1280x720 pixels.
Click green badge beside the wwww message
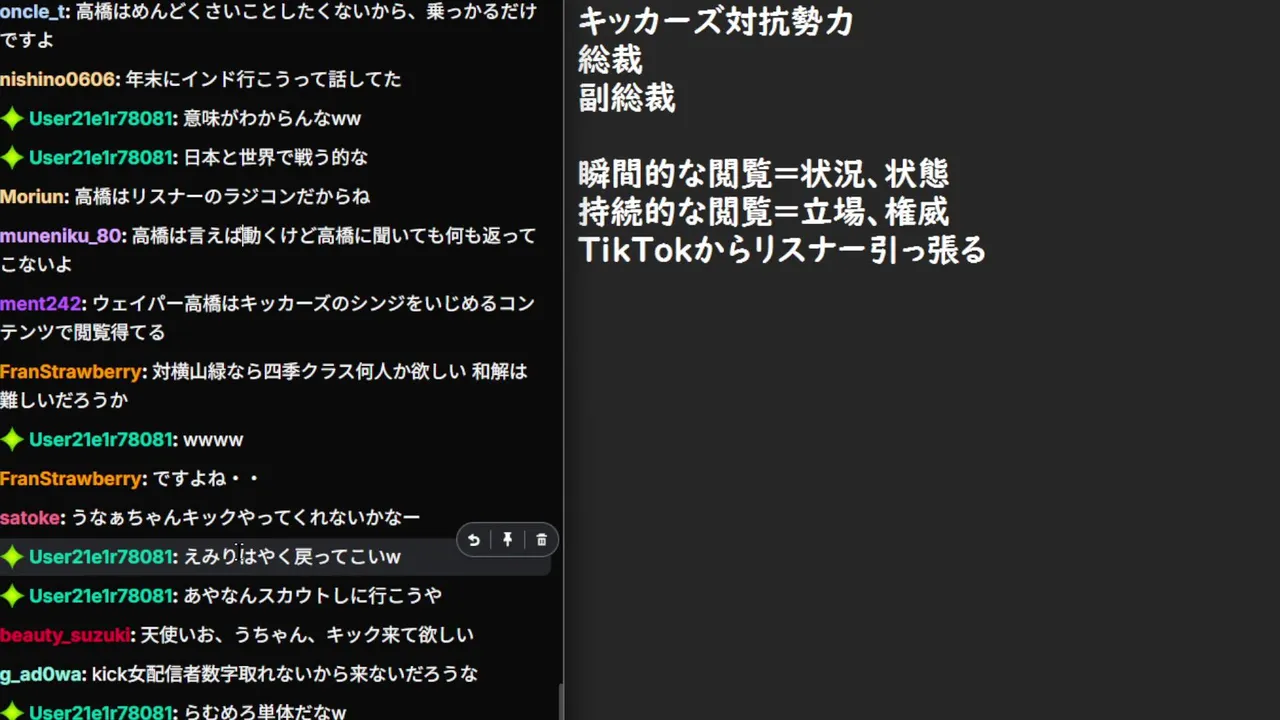tap(12, 440)
